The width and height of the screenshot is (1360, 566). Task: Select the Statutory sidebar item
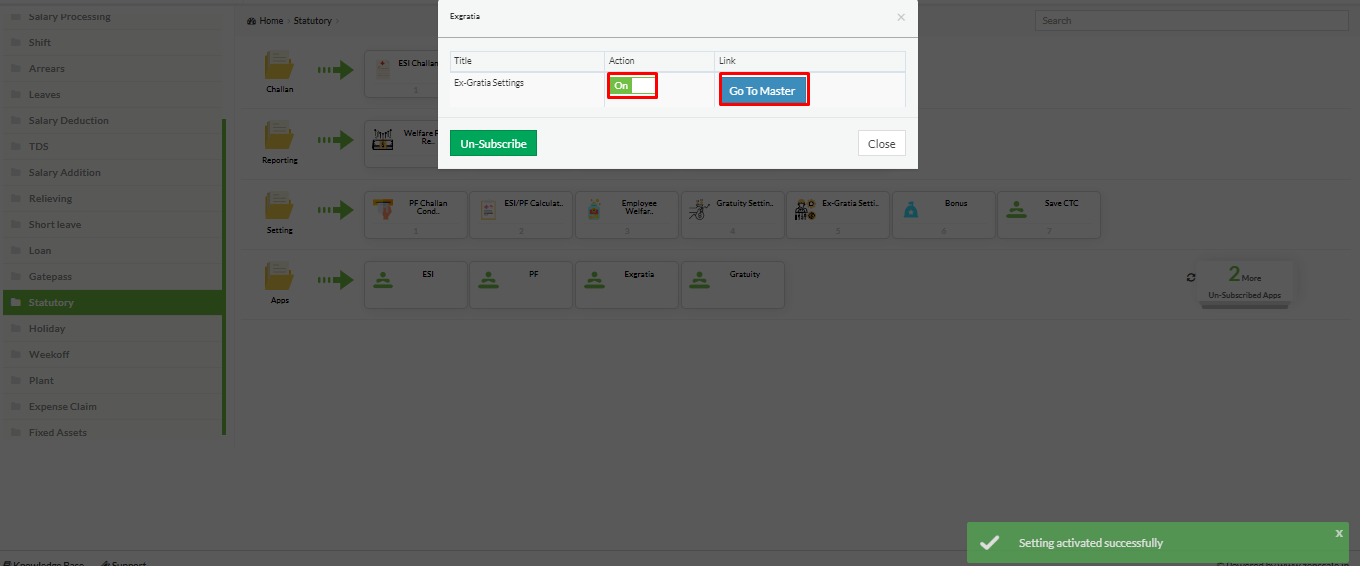(112, 302)
